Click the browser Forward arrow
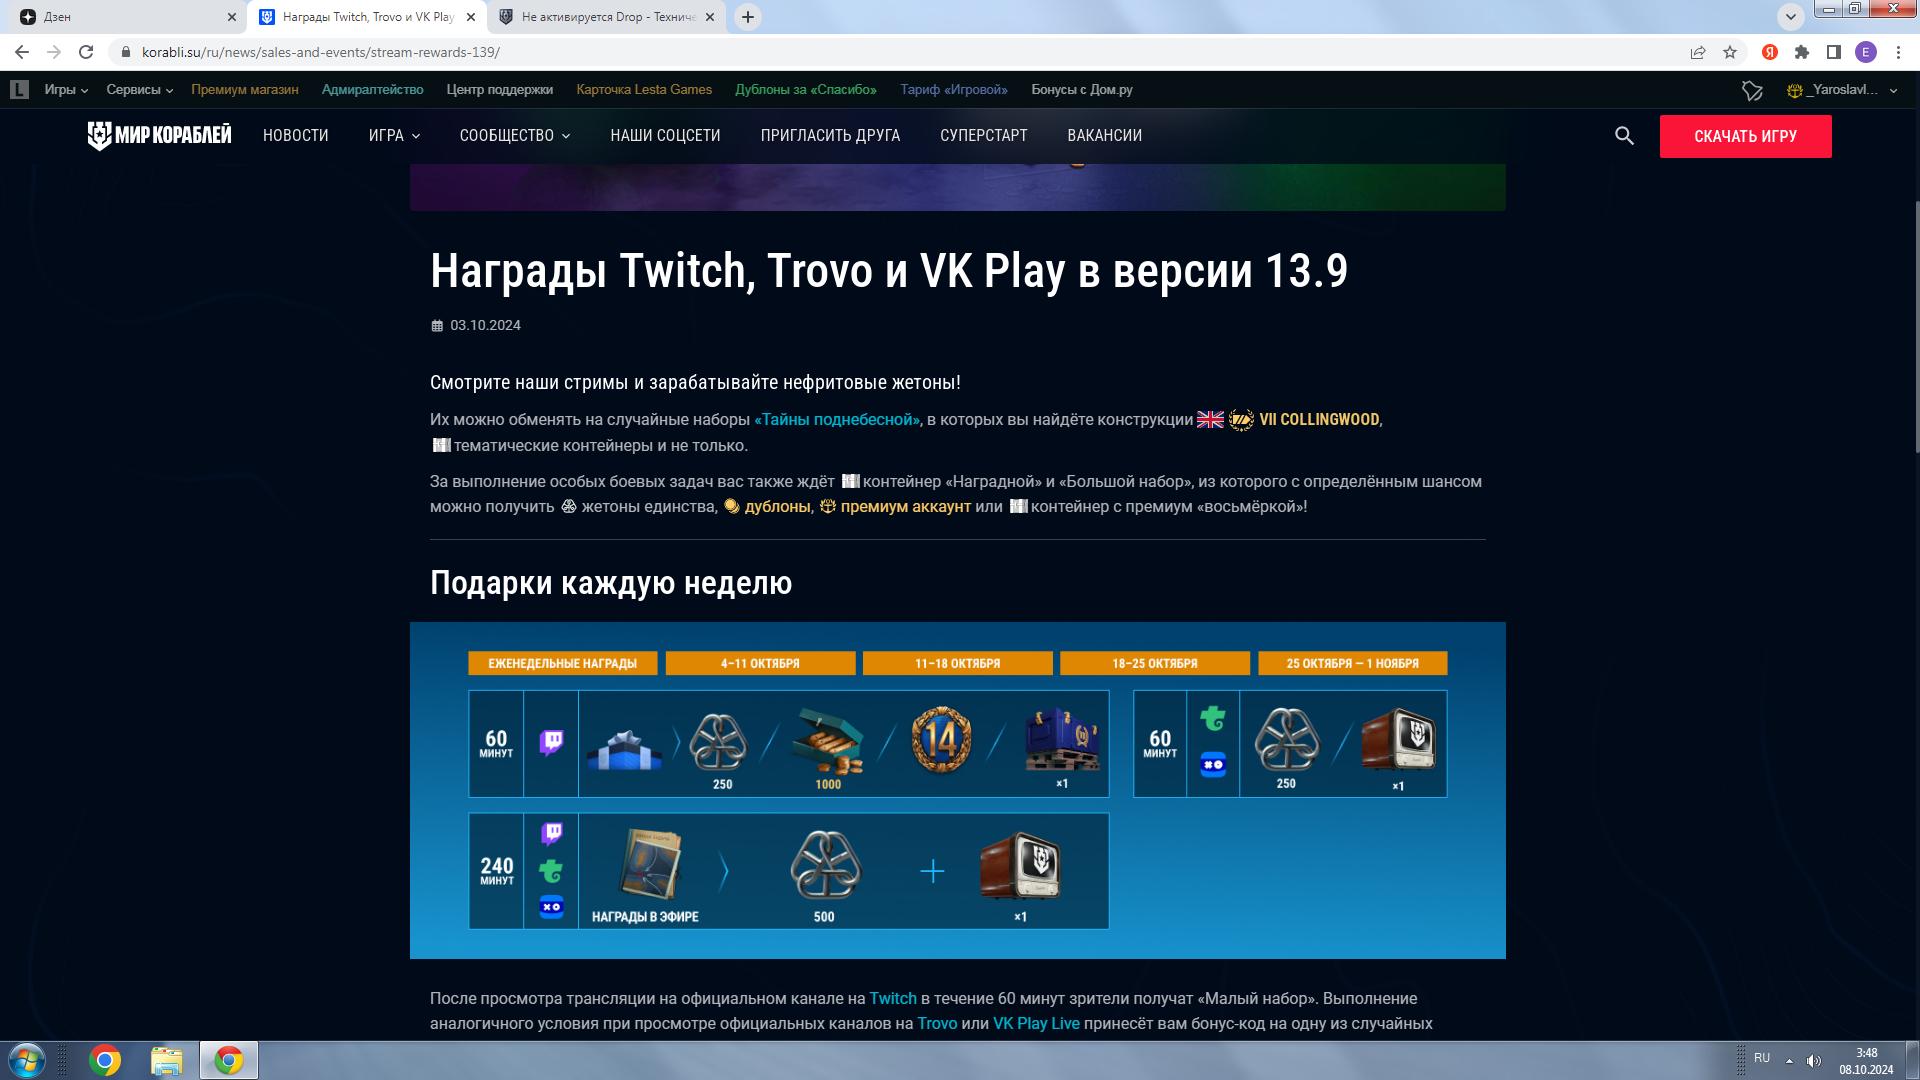This screenshot has width=1920, height=1080. point(54,52)
